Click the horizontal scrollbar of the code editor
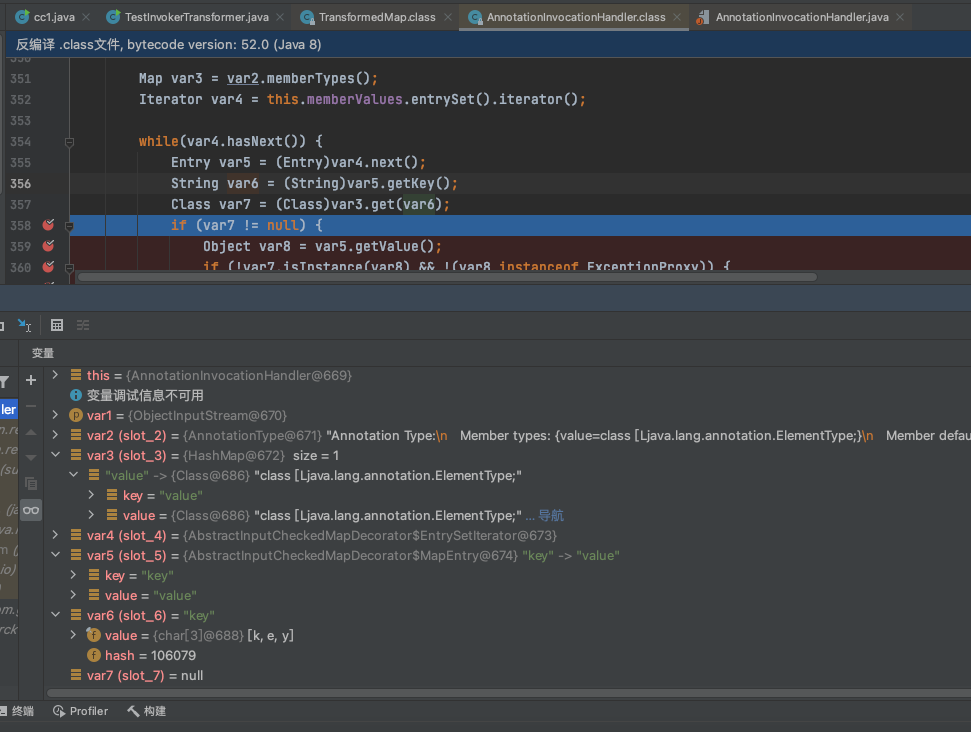The height and width of the screenshot is (732, 971). (446, 277)
